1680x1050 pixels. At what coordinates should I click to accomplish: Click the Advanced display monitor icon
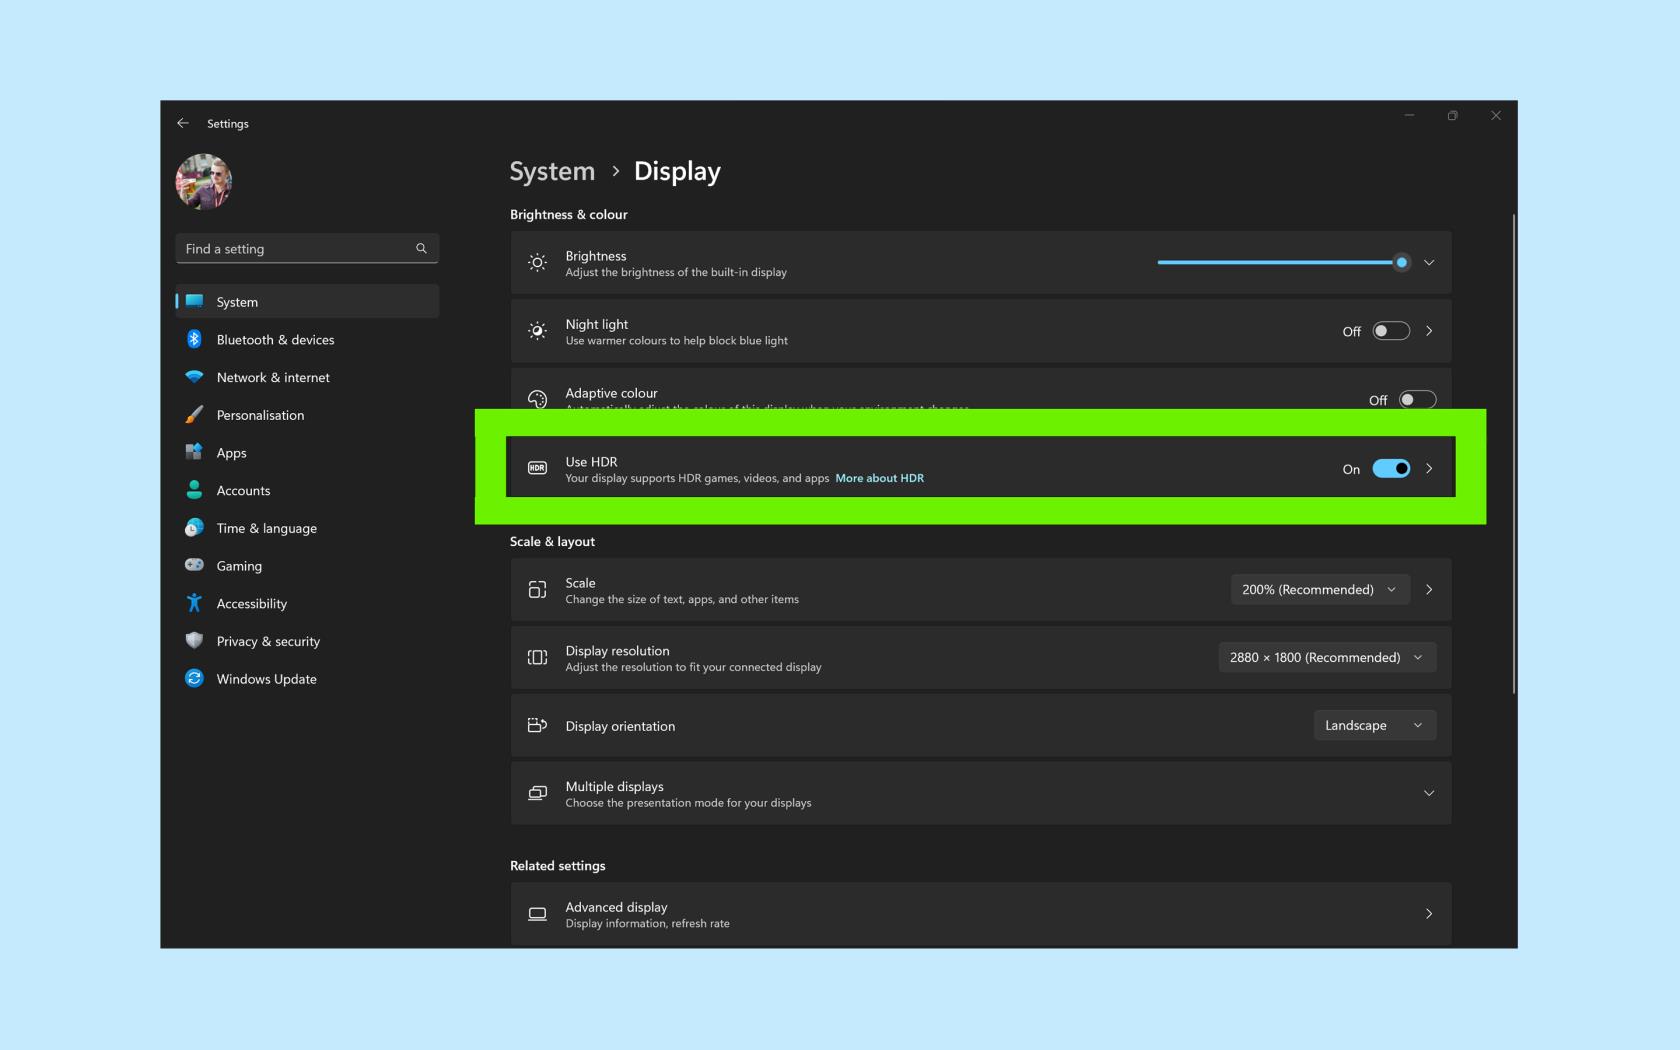(x=537, y=914)
